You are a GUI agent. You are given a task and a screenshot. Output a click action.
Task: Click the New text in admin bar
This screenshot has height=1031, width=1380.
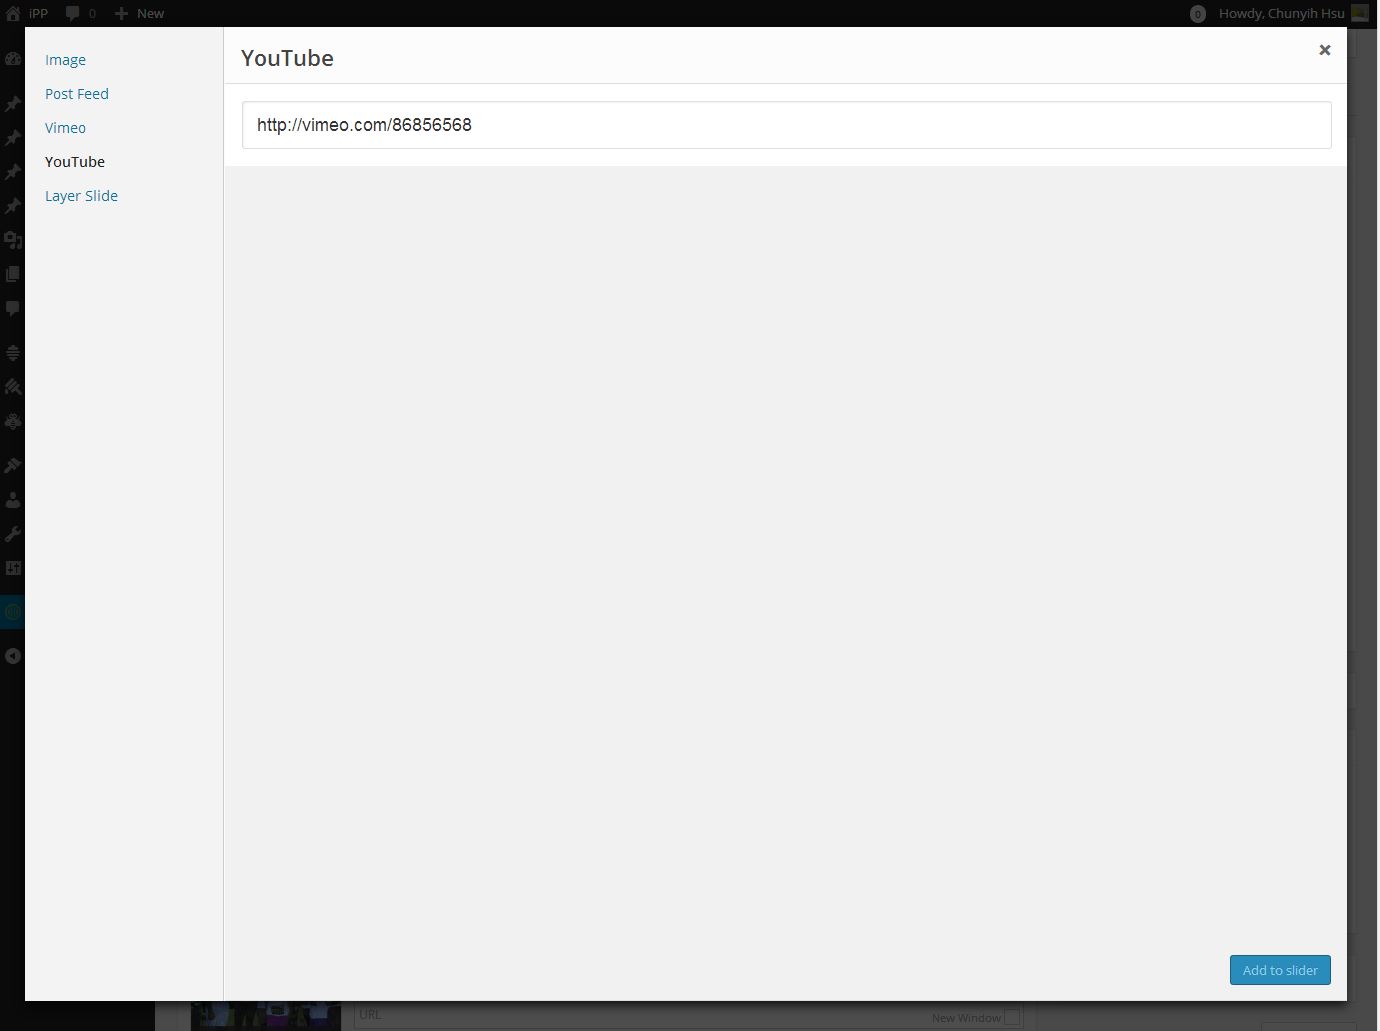point(150,14)
